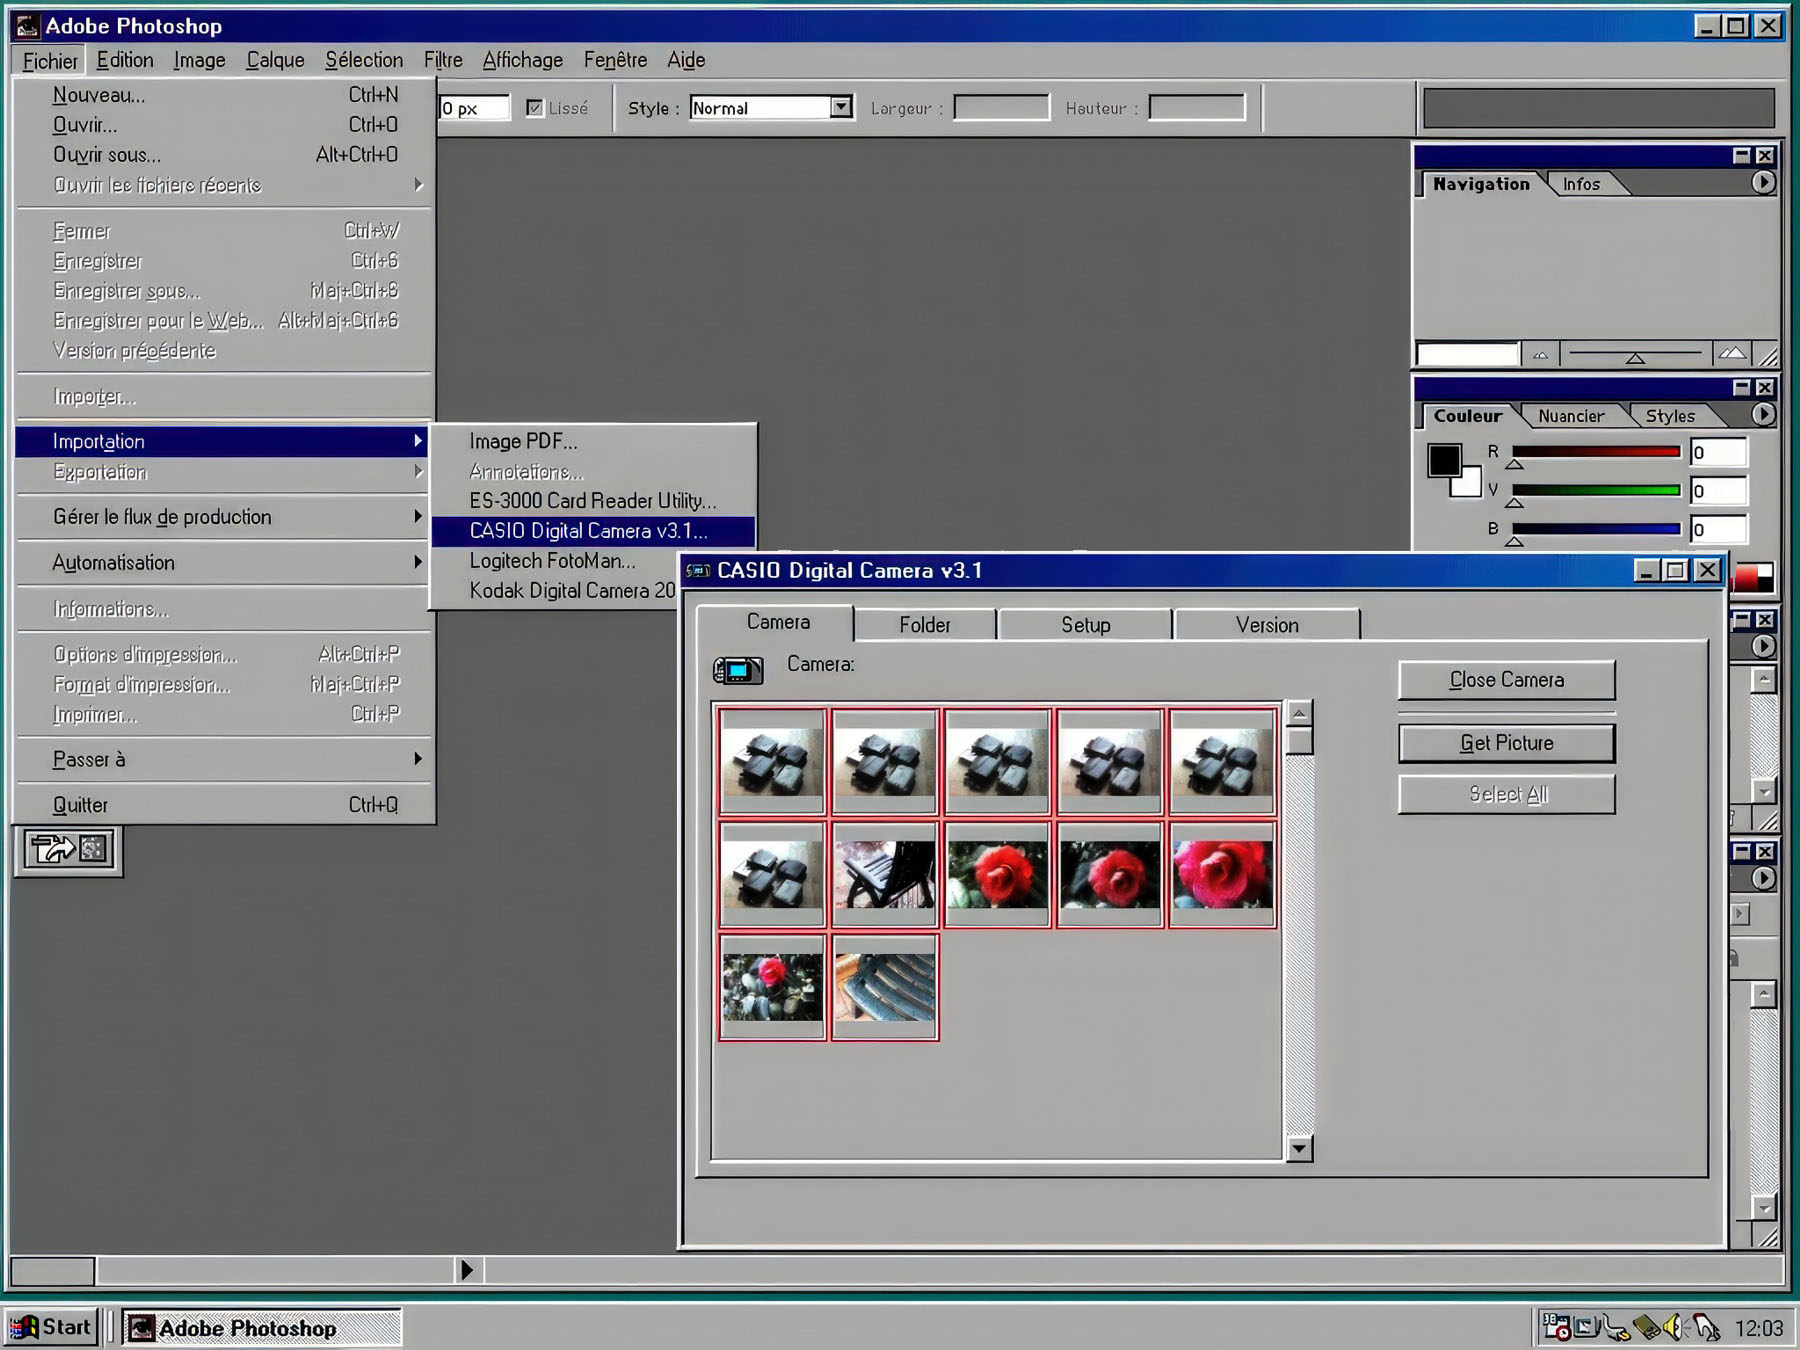
Task: Click thumbnail list scroll up arrow
Action: click(1298, 713)
